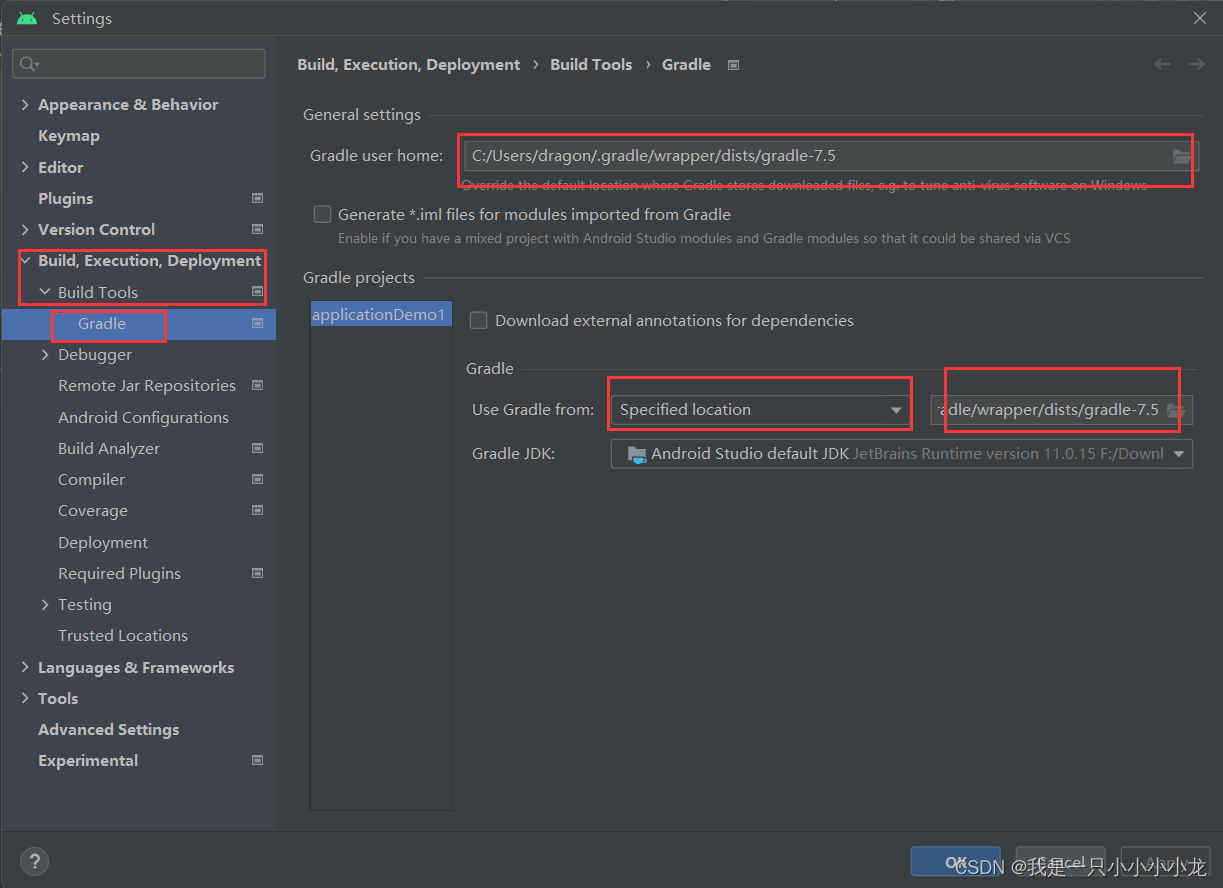The width and height of the screenshot is (1223, 888).
Task: Click the project icon next to Experimental
Action: tap(257, 760)
